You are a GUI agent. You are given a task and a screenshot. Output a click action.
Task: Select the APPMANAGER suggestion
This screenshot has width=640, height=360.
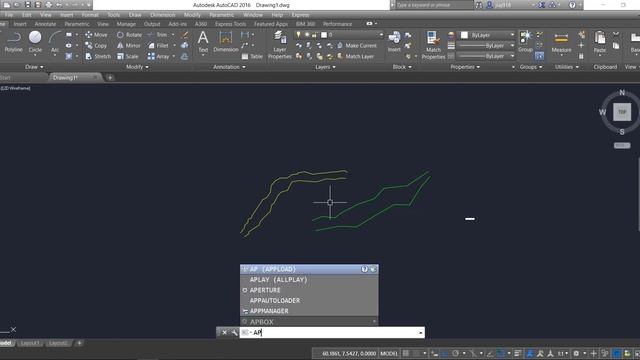click(309, 311)
